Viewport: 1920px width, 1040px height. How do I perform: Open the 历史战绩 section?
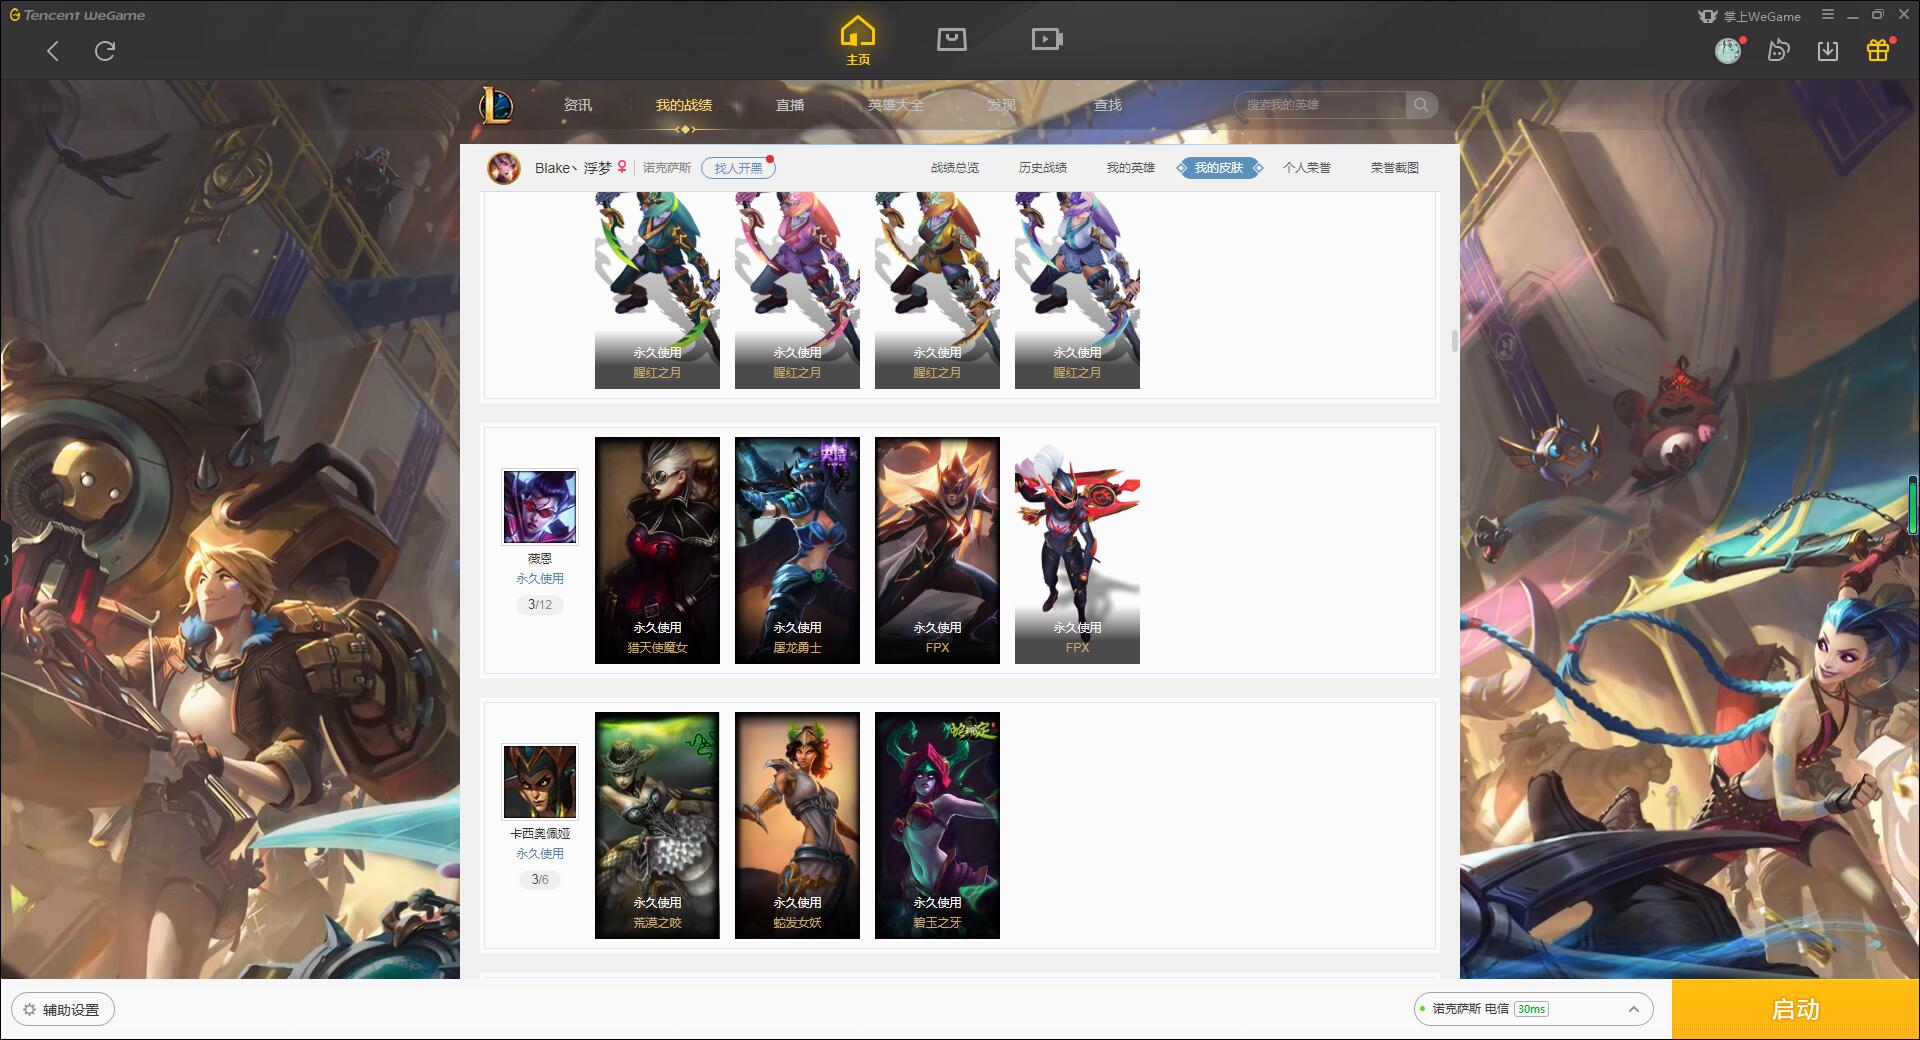1043,168
